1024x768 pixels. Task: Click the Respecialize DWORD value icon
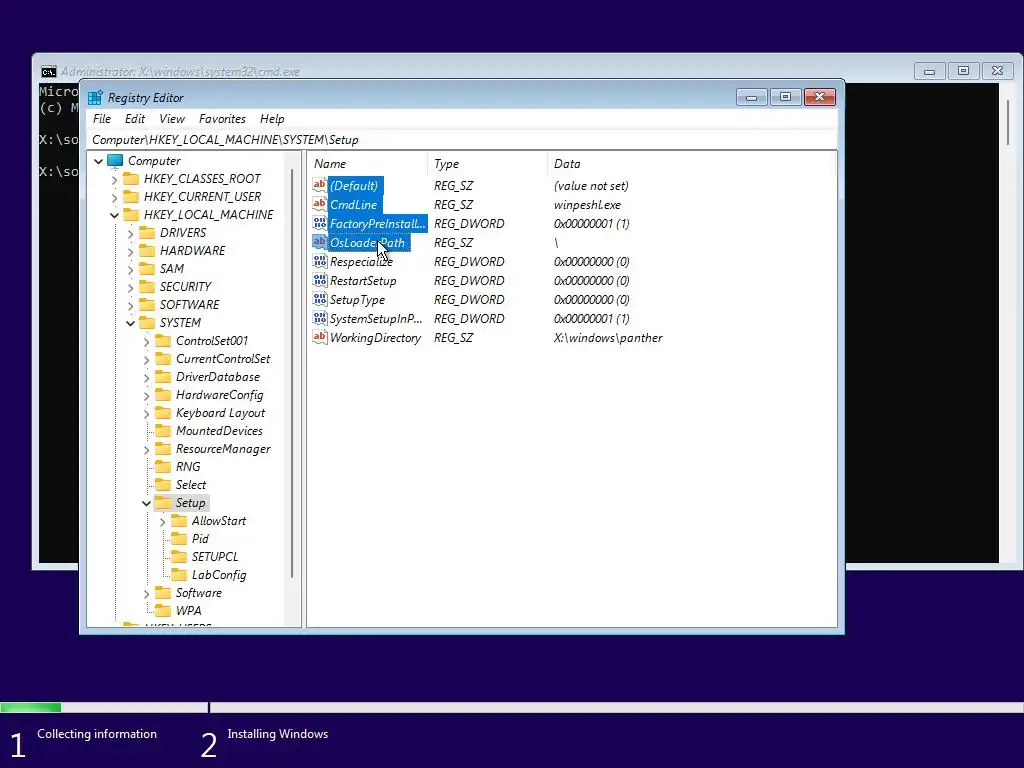click(319, 261)
